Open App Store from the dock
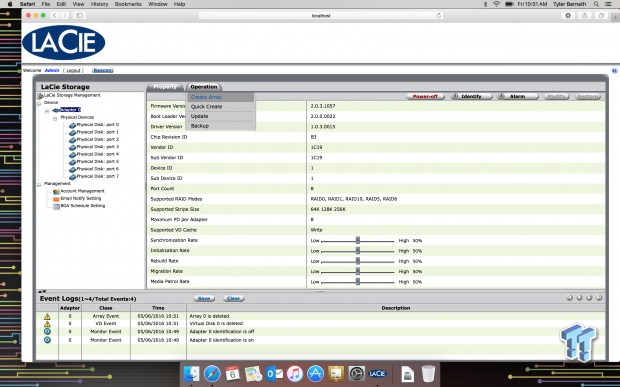The image size is (620, 387). [315, 373]
